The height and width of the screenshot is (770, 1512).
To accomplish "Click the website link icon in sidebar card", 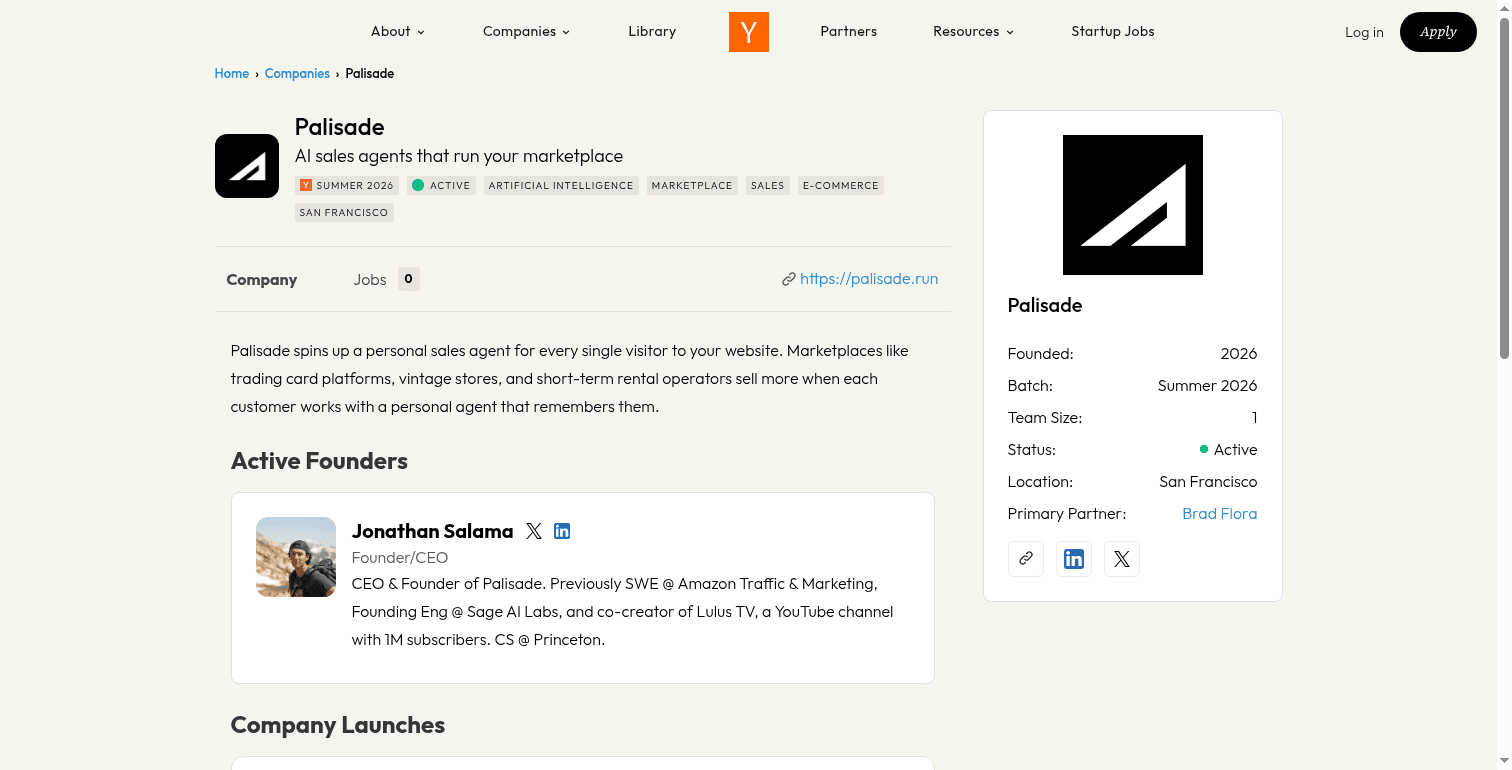I will pyautogui.click(x=1026, y=559).
